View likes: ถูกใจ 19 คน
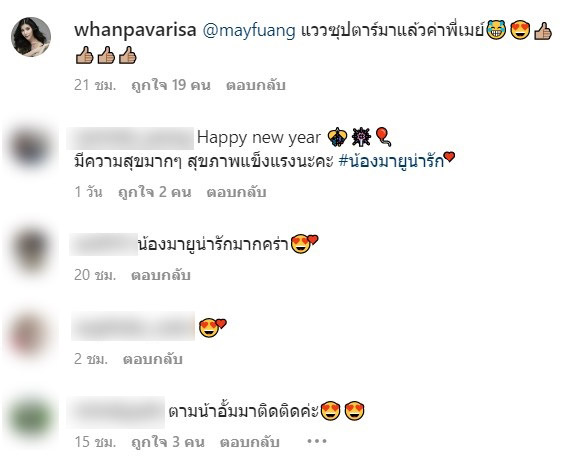The image size is (564, 472). (x=171, y=85)
